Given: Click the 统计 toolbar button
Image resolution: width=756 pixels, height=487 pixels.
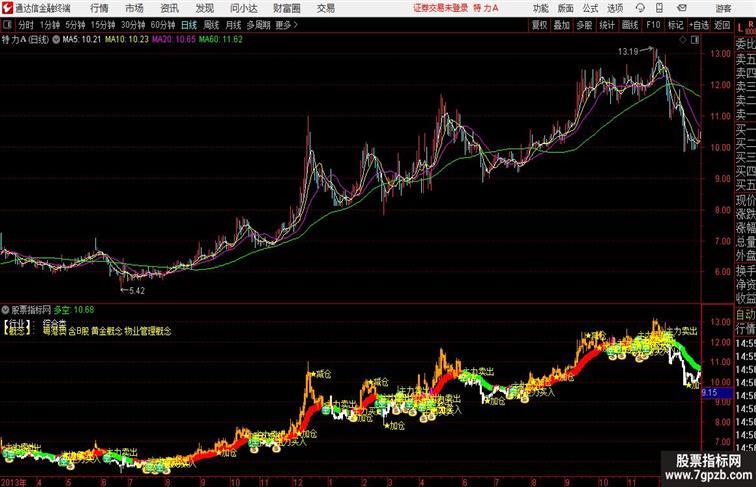Looking at the screenshot, I should click(x=607, y=25).
